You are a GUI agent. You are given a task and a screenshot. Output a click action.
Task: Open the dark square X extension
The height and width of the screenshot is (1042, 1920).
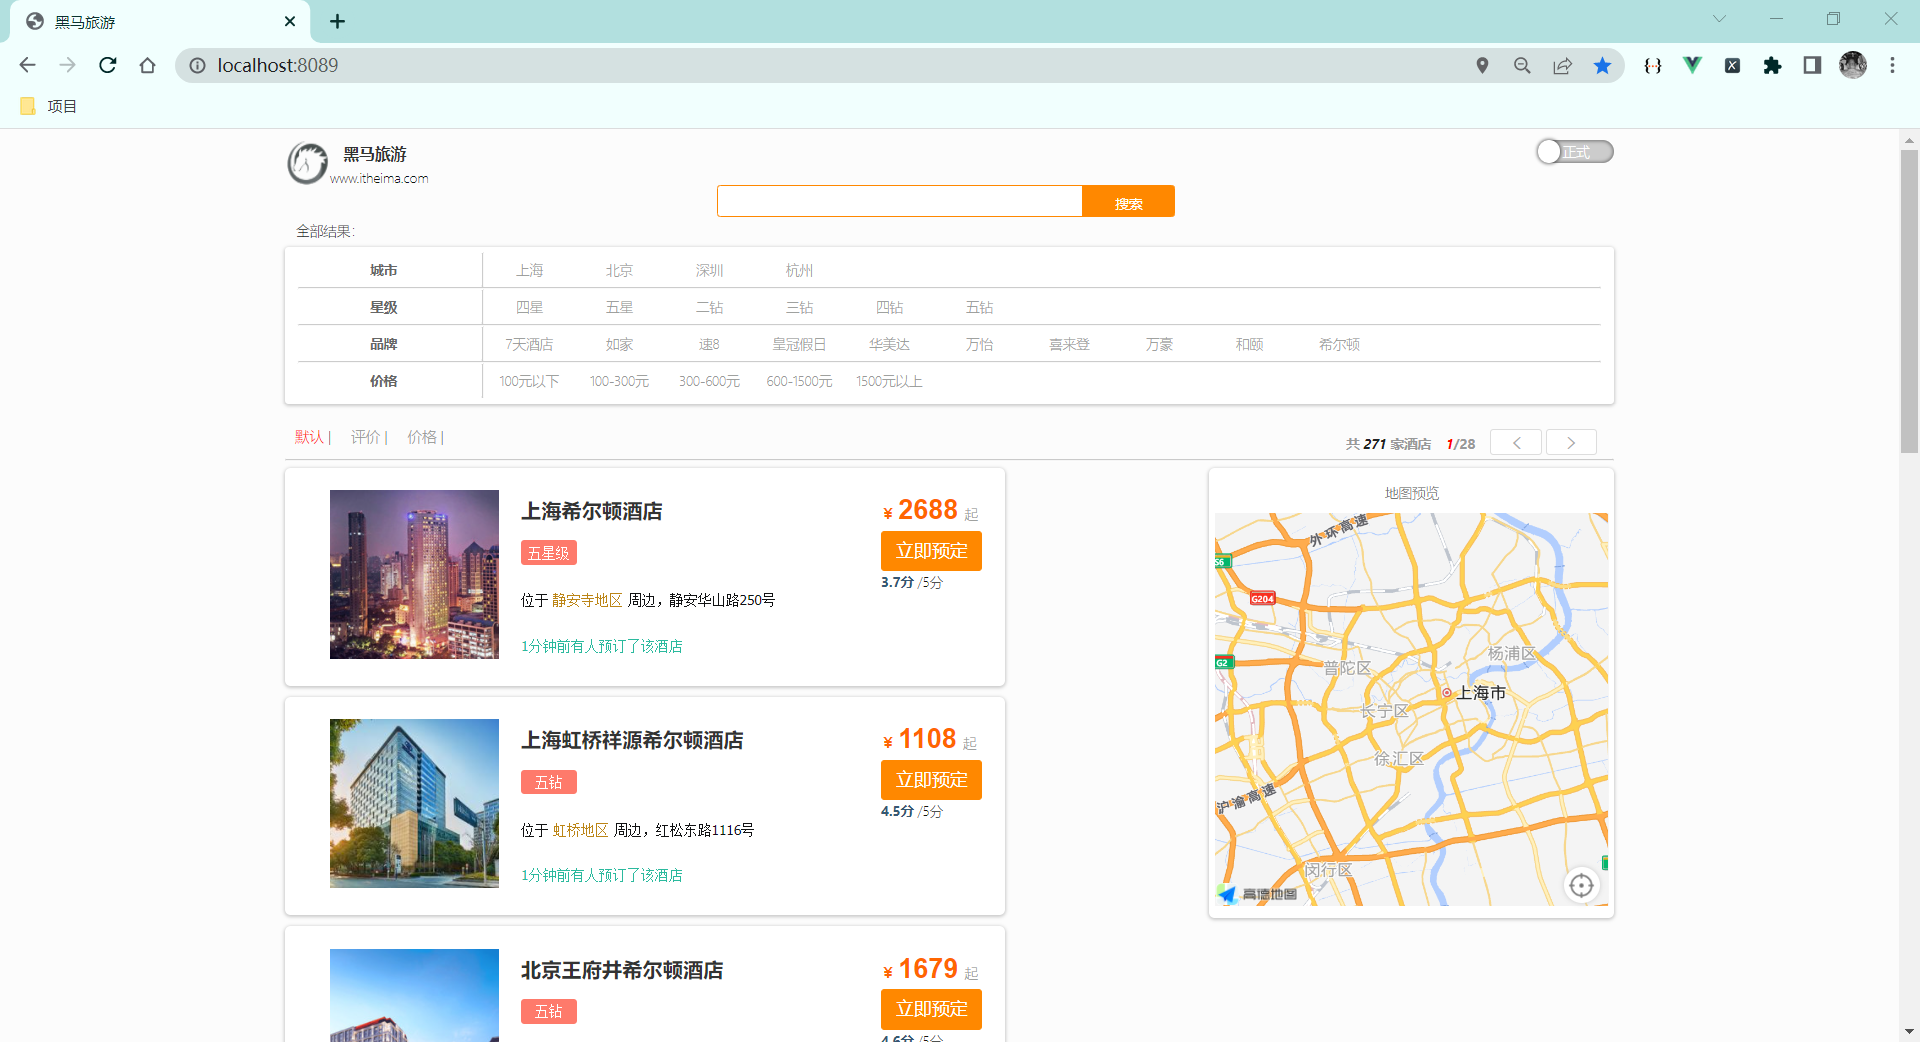pos(1732,65)
